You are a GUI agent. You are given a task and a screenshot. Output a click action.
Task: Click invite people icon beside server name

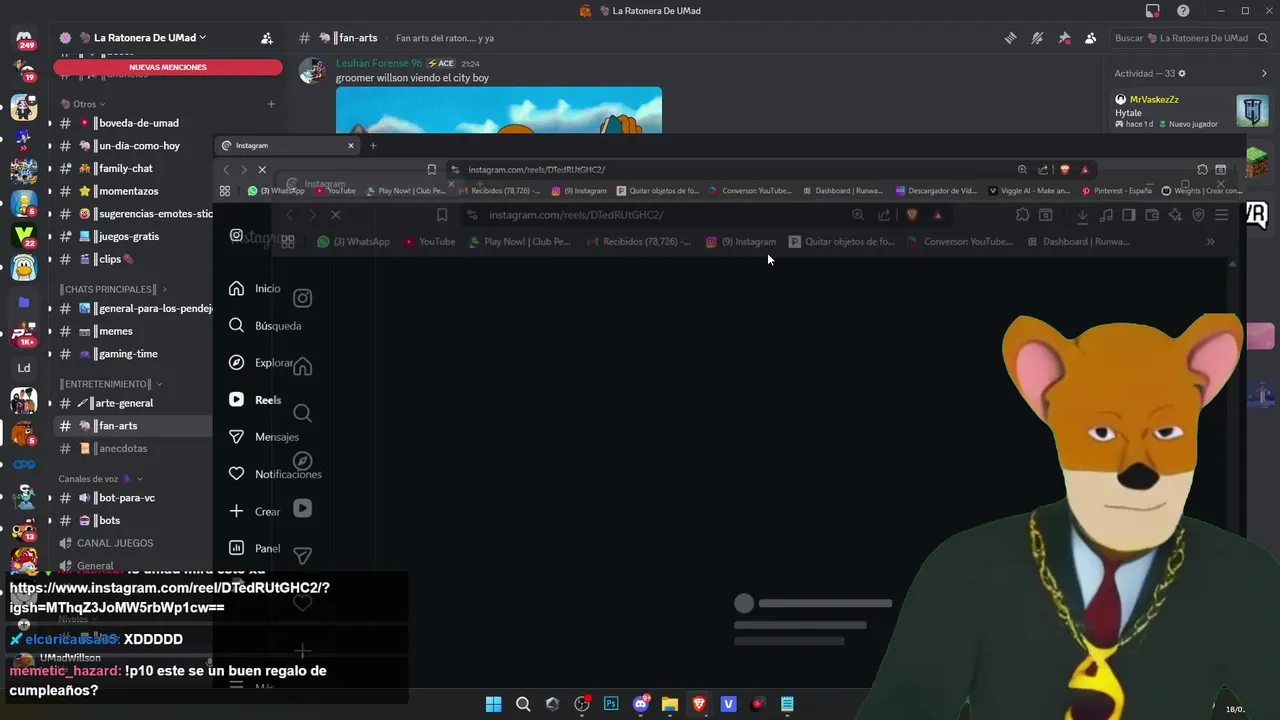coord(267,38)
